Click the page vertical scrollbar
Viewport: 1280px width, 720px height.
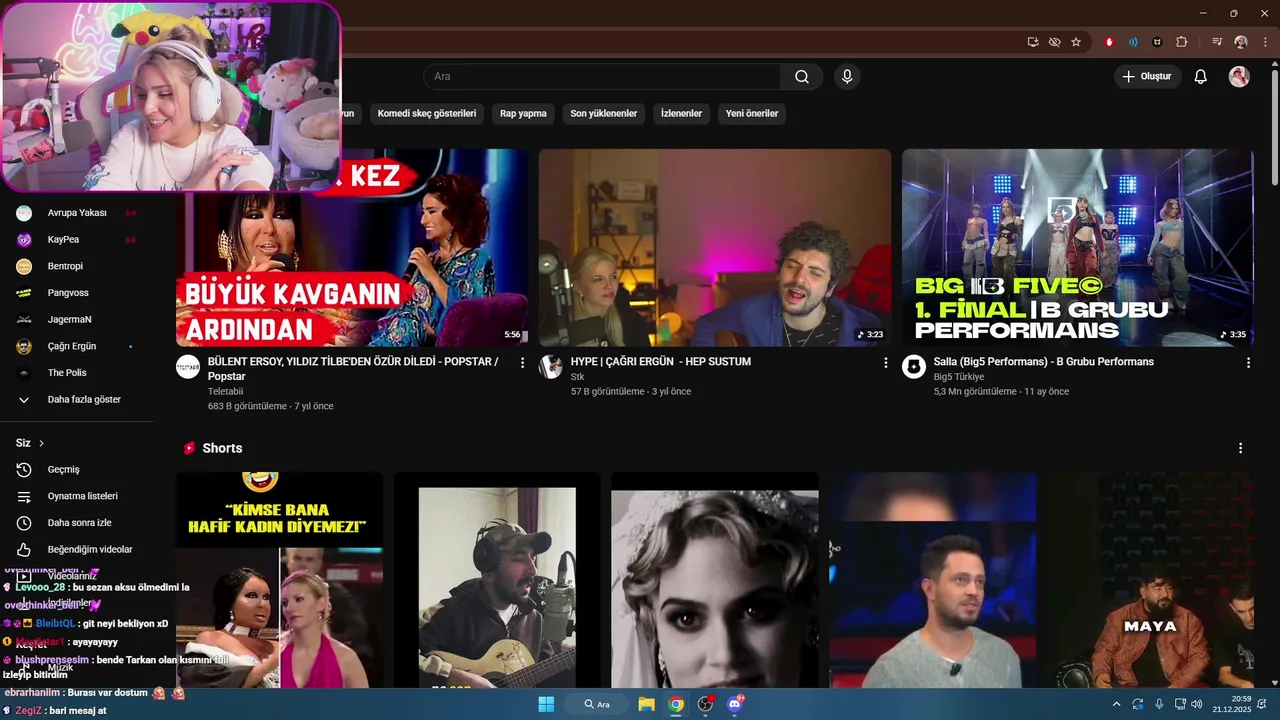[1274, 125]
